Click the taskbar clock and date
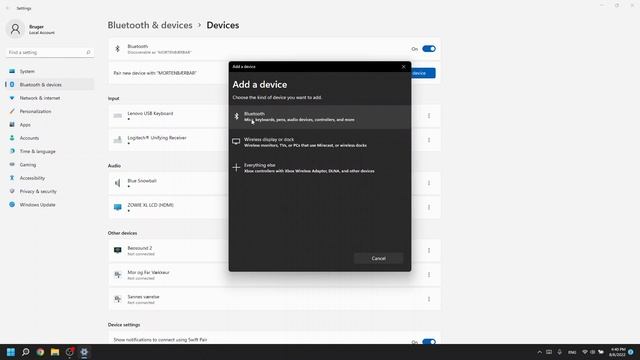Screen dimensions: 640x360 tap(618, 352)
